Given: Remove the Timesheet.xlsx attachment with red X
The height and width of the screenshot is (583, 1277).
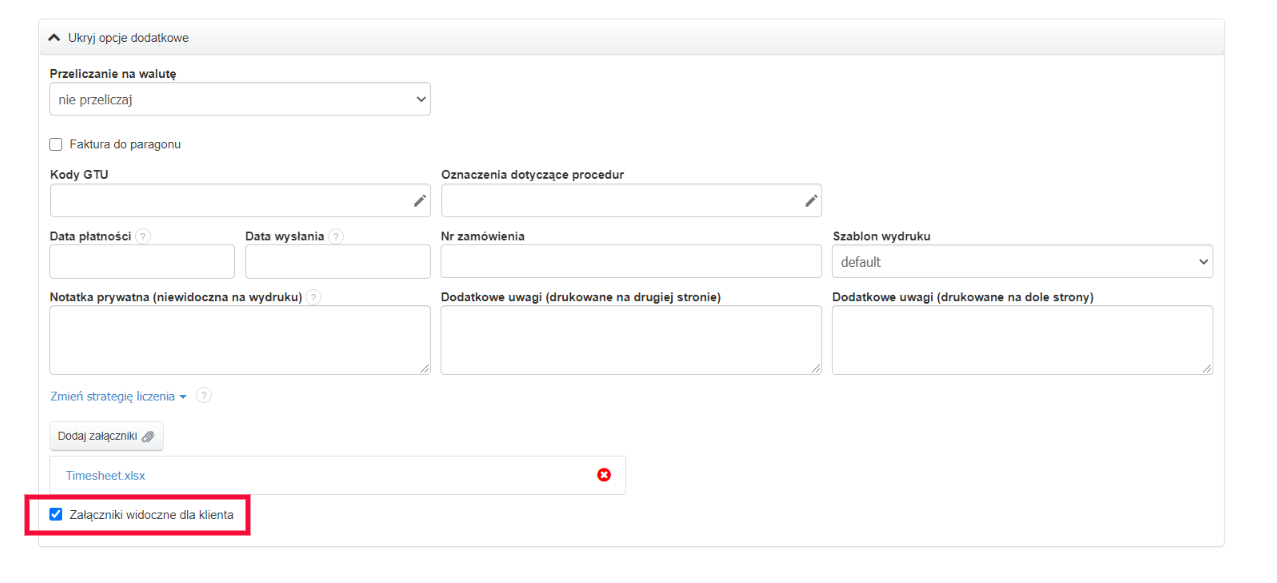Looking at the screenshot, I should click(604, 475).
